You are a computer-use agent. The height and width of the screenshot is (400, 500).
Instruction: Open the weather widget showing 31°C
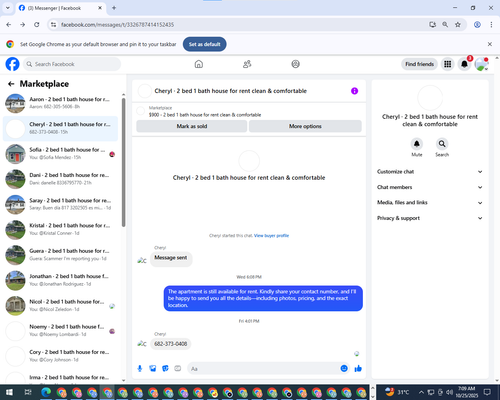397,392
